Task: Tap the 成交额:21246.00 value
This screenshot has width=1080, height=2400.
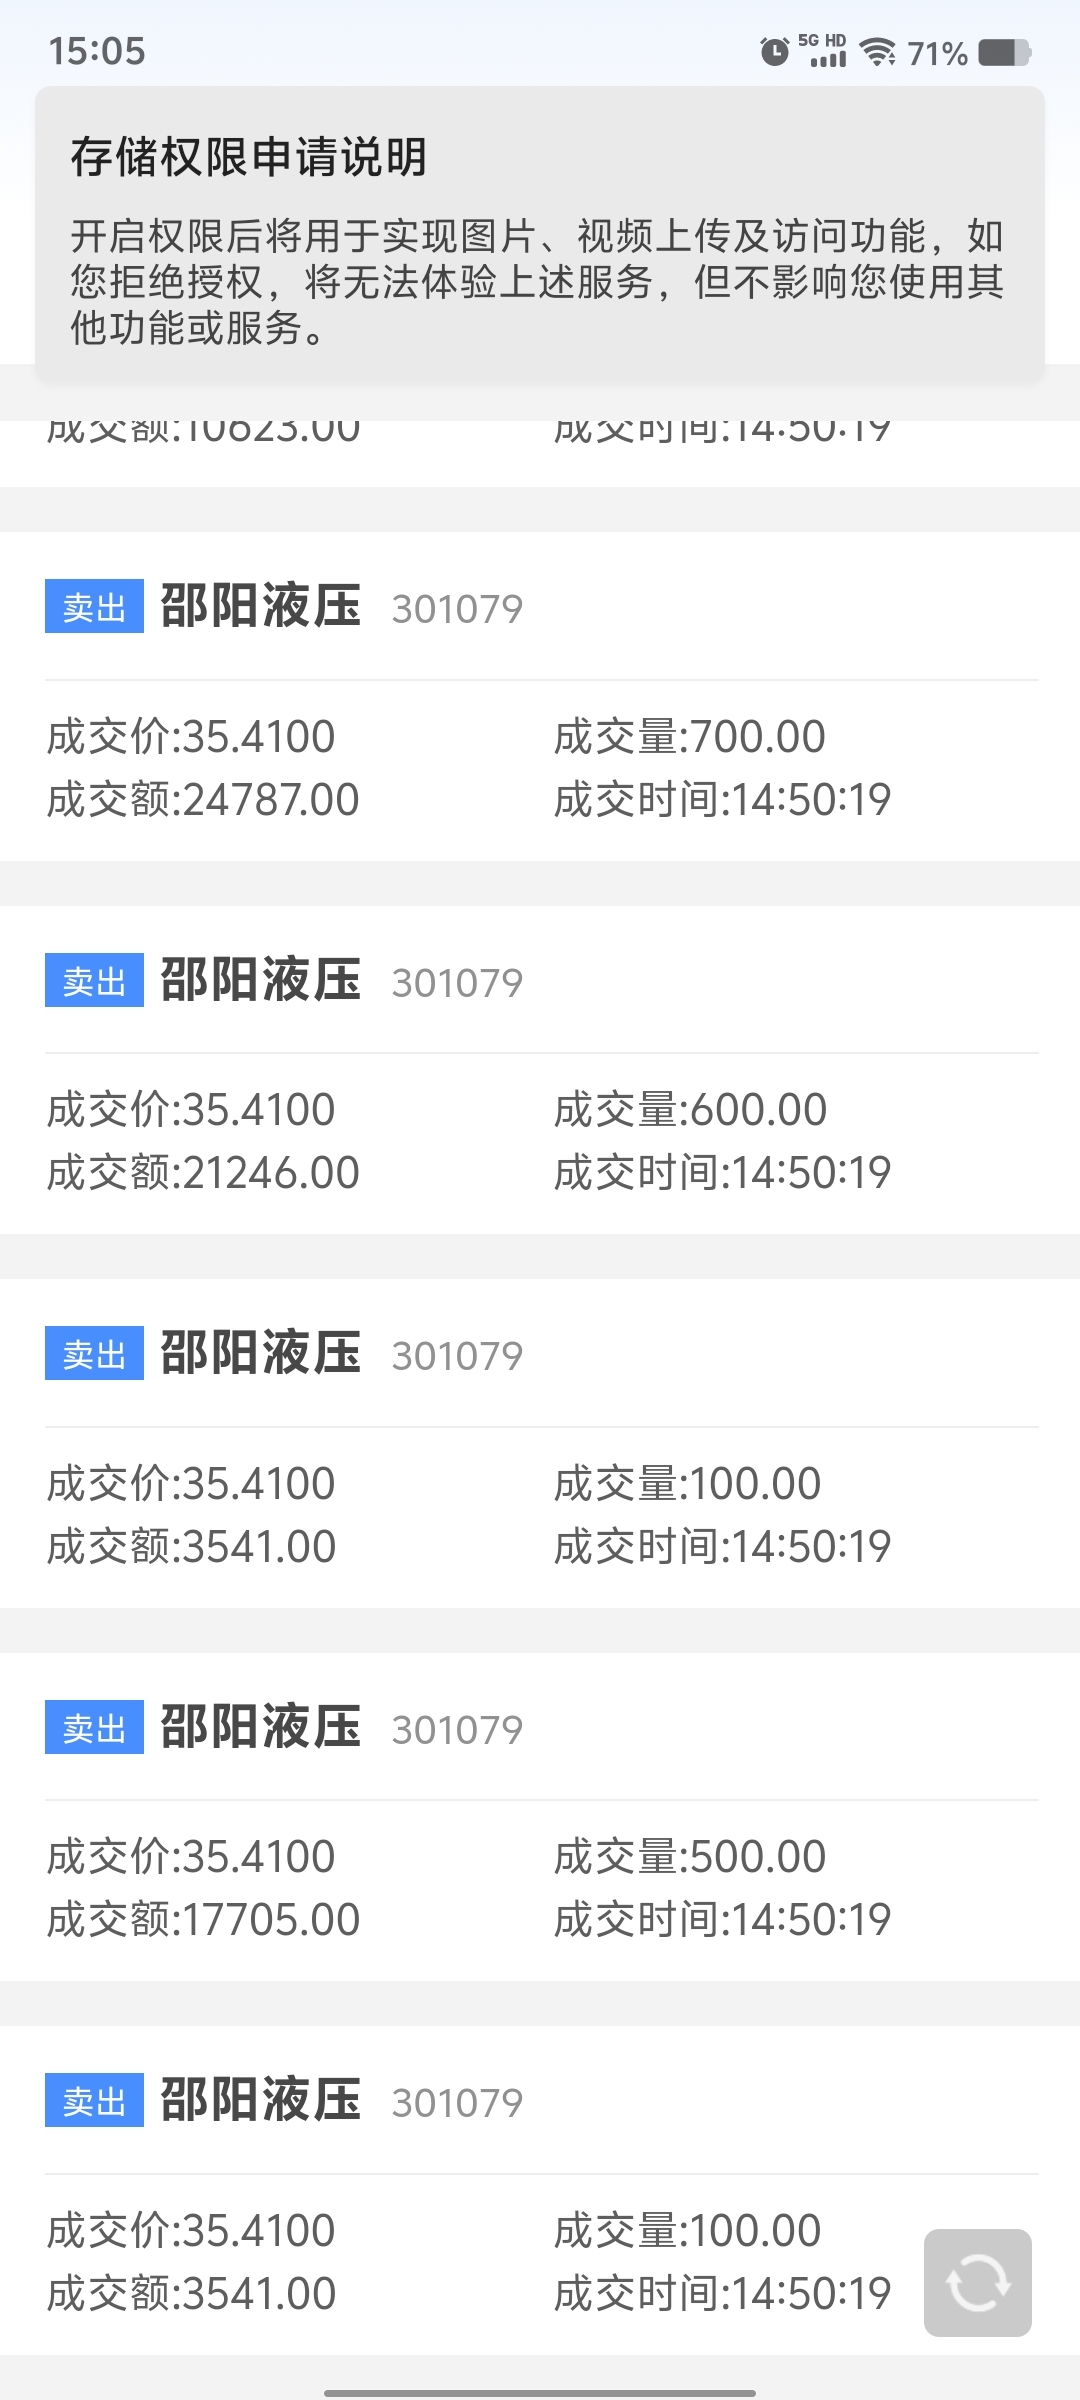Action: click(203, 1173)
